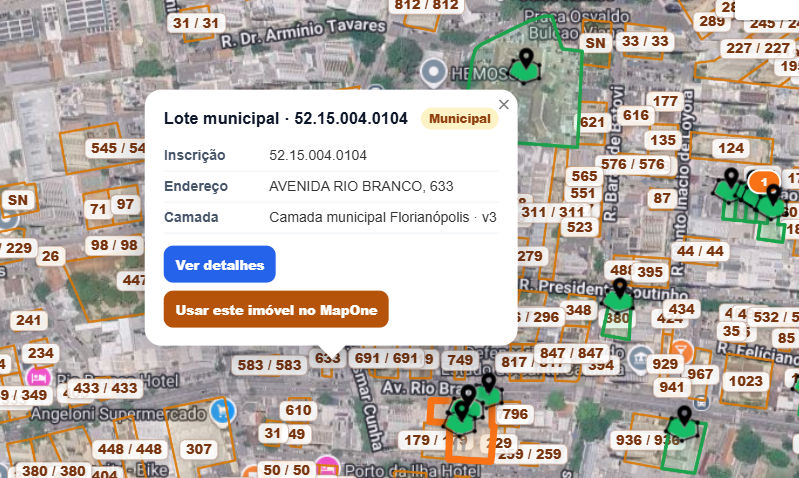Image resolution: width=799 pixels, height=478 pixels.
Task: Click lot label 135
Action: pyautogui.click(x=662, y=140)
